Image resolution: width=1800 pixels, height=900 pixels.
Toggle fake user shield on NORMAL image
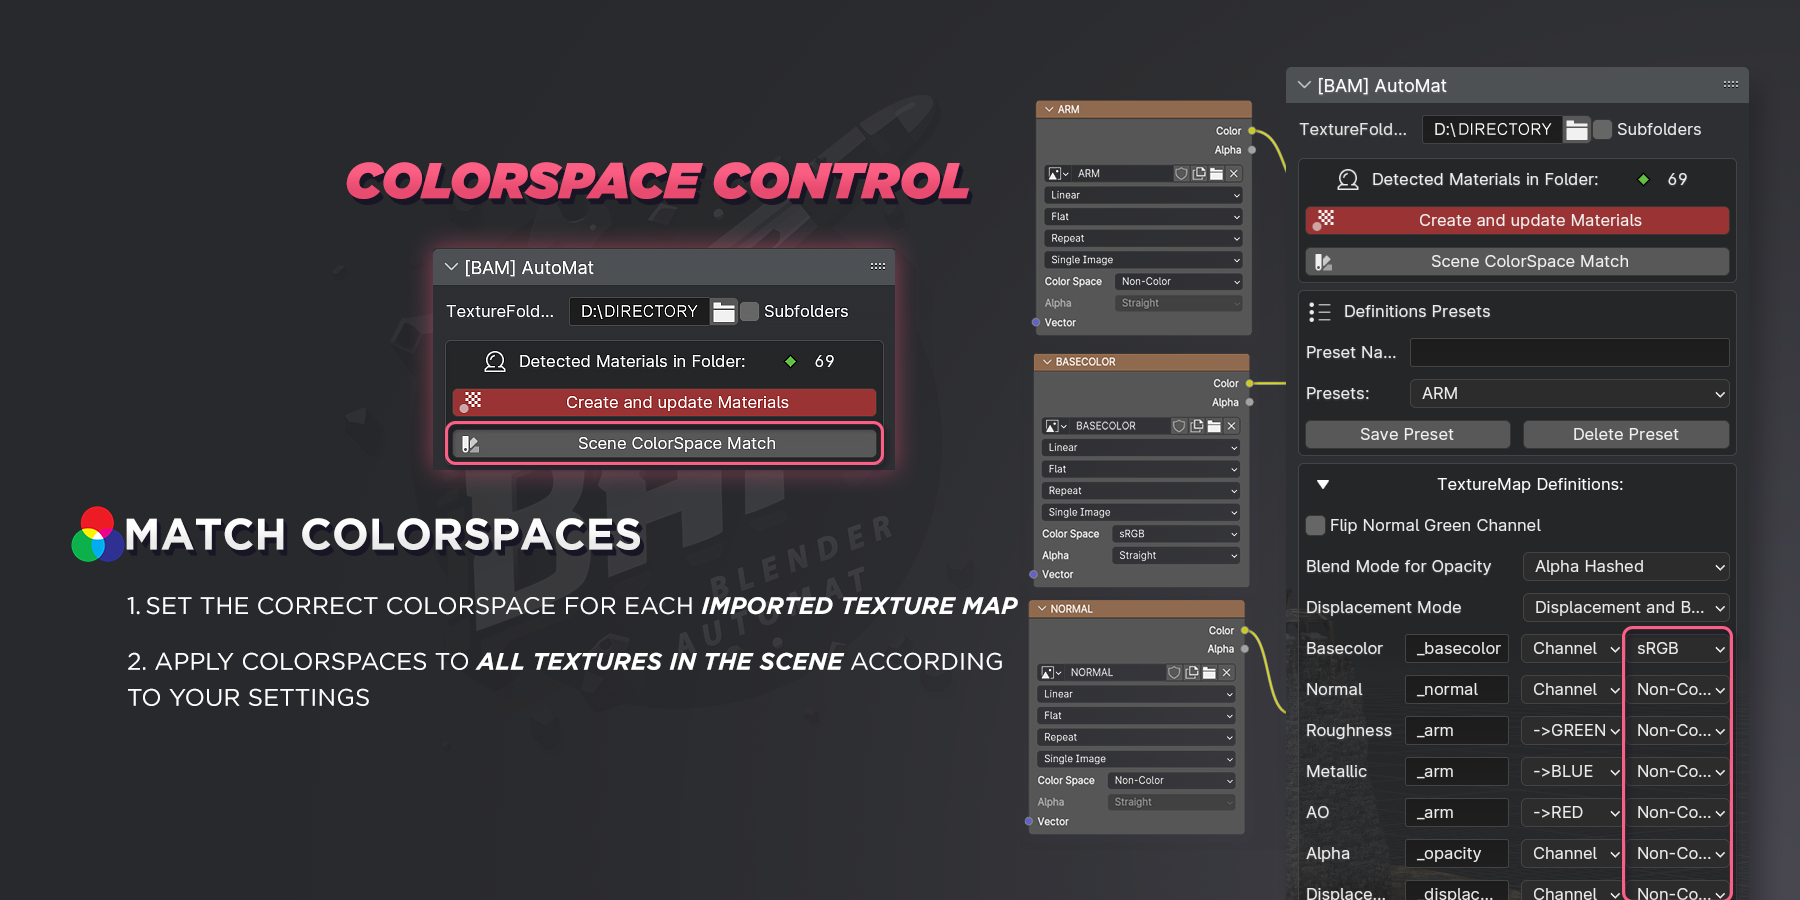pos(1174,673)
